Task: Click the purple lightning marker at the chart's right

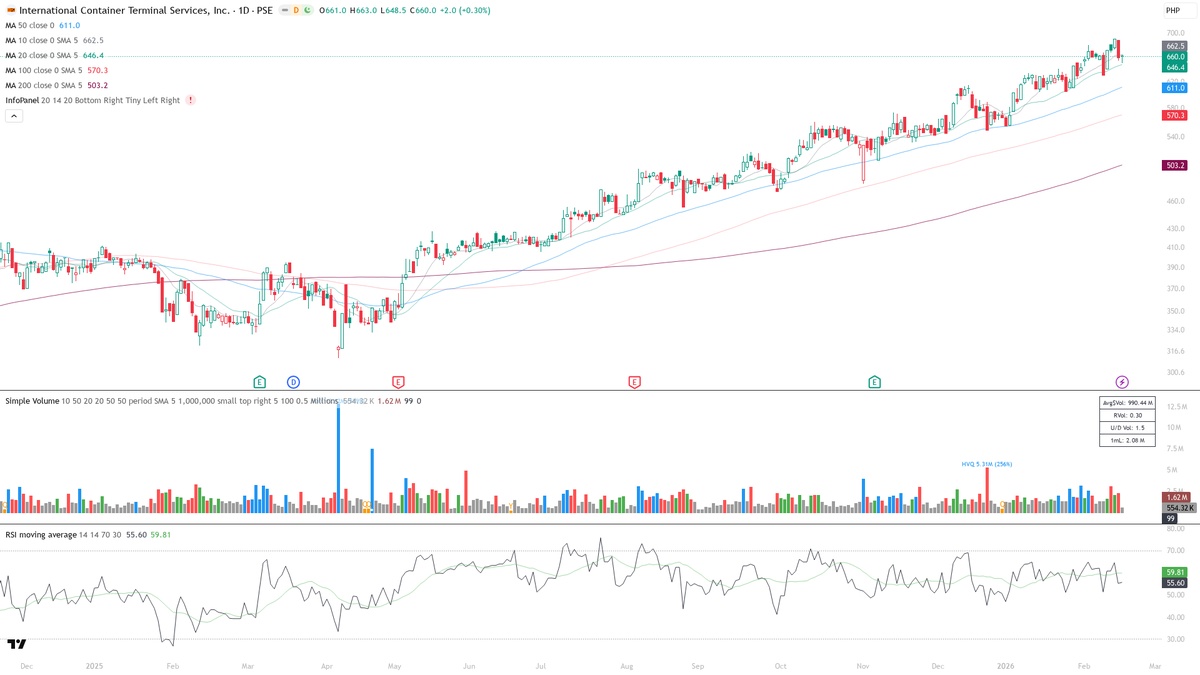Action: pyautogui.click(x=1122, y=382)
